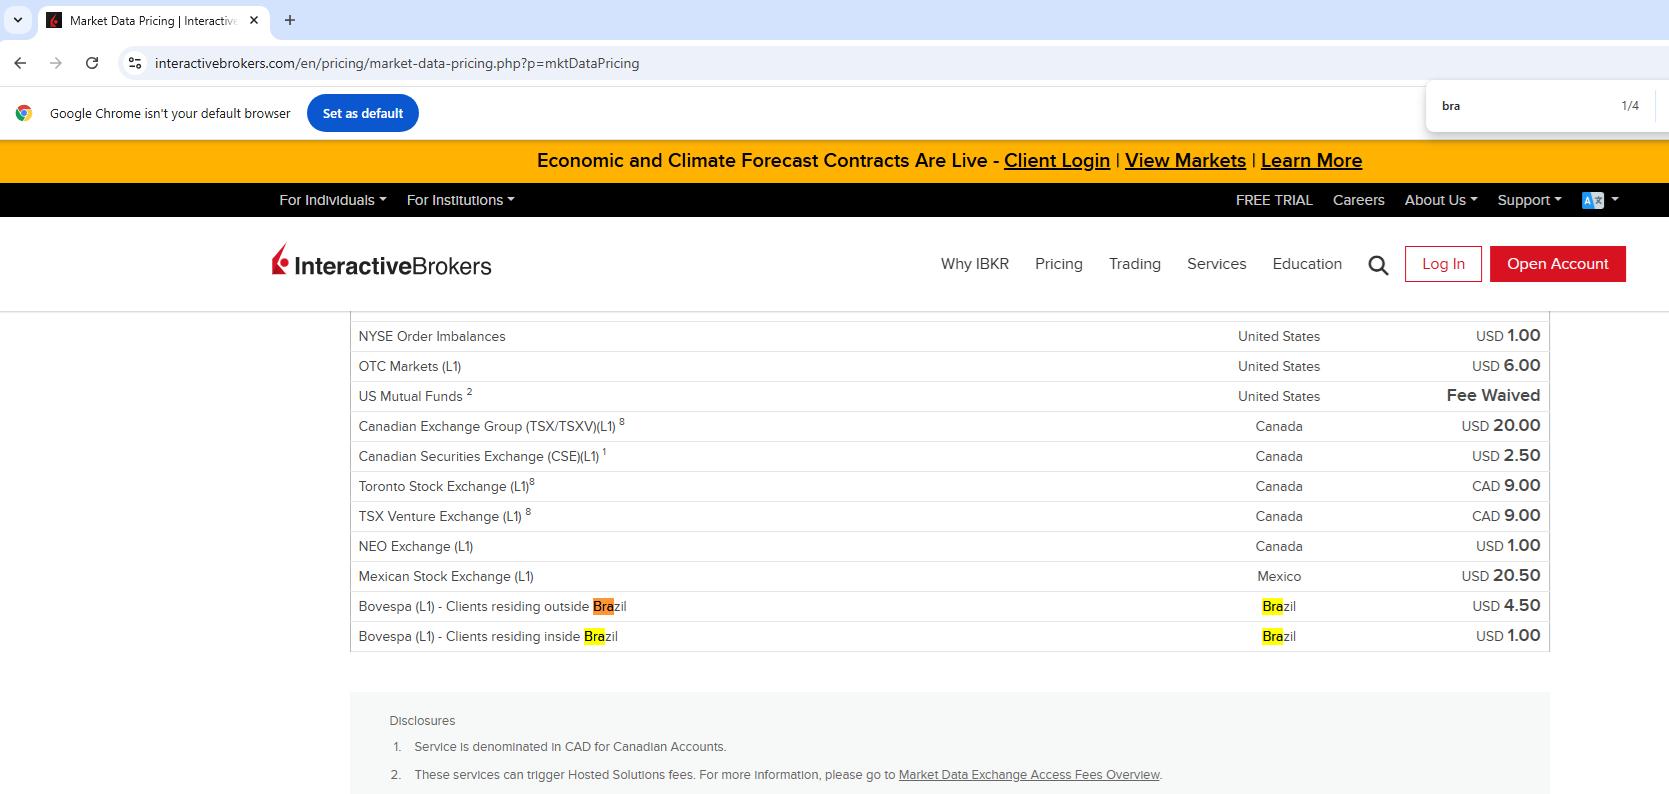
Task: Expand the Support dropdown
Action: (1529, 200)
